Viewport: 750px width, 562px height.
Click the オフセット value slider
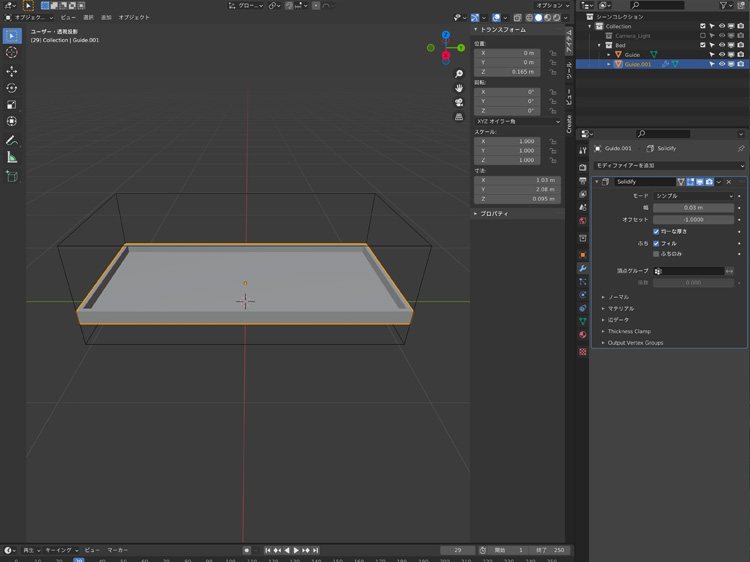click(693, 219)
